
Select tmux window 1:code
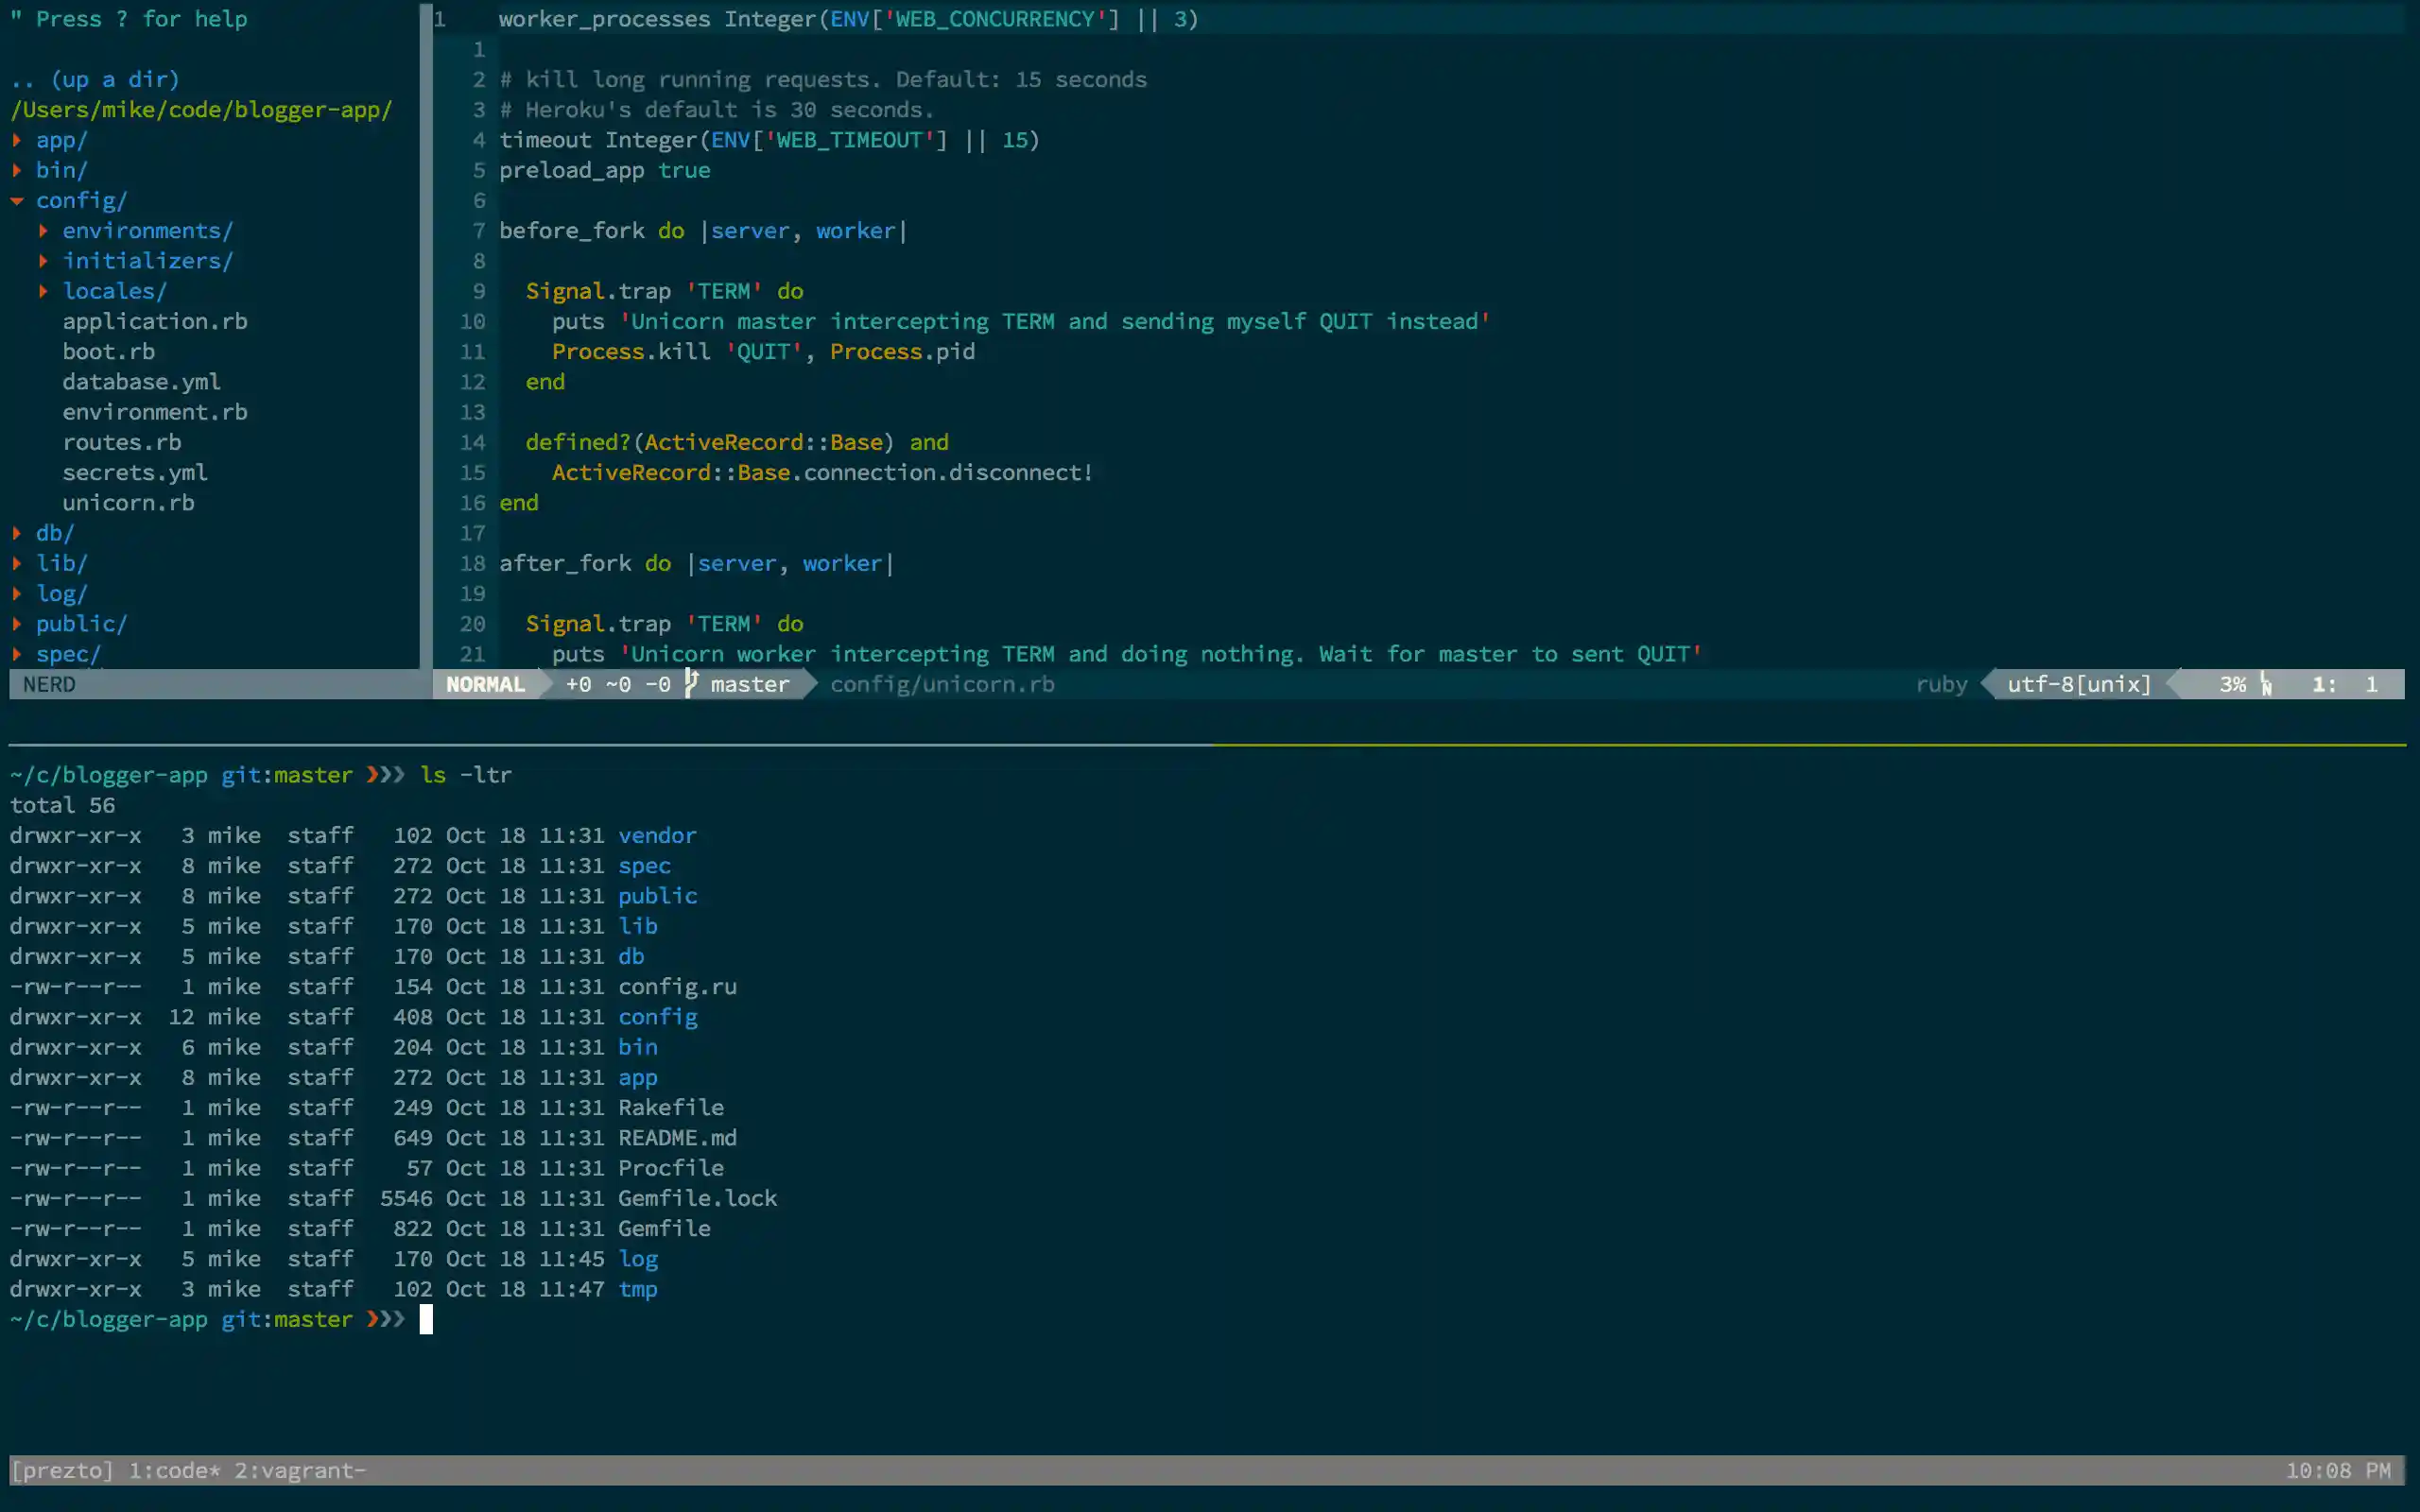171,1470
